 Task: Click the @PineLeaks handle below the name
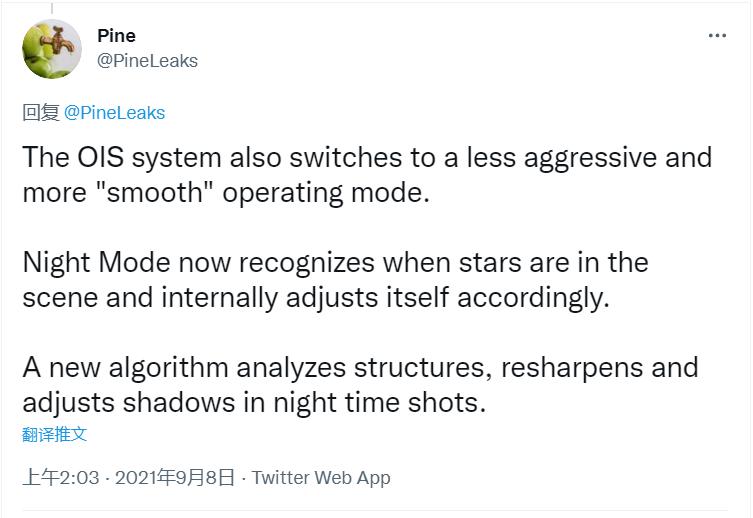pyautogui.click(x=147, y=61)
